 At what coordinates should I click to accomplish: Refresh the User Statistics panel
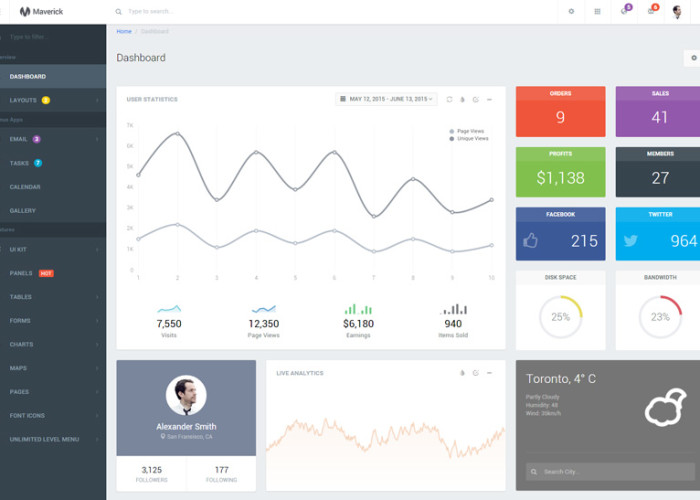[450, 100]
